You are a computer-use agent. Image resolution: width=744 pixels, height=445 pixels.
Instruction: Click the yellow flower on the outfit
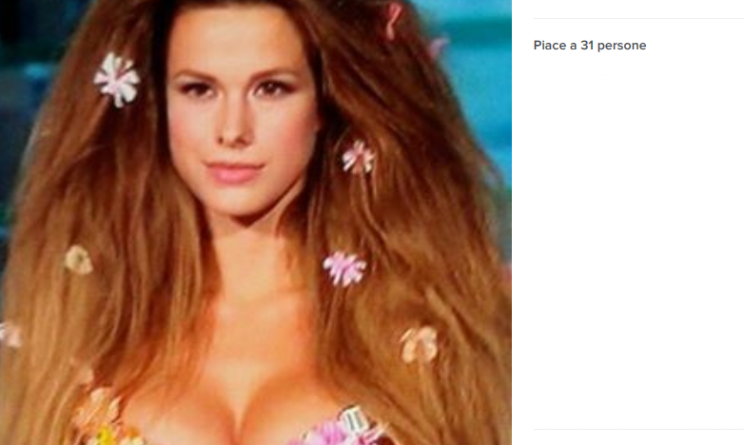pyautogui.click(x=105, y=436)
